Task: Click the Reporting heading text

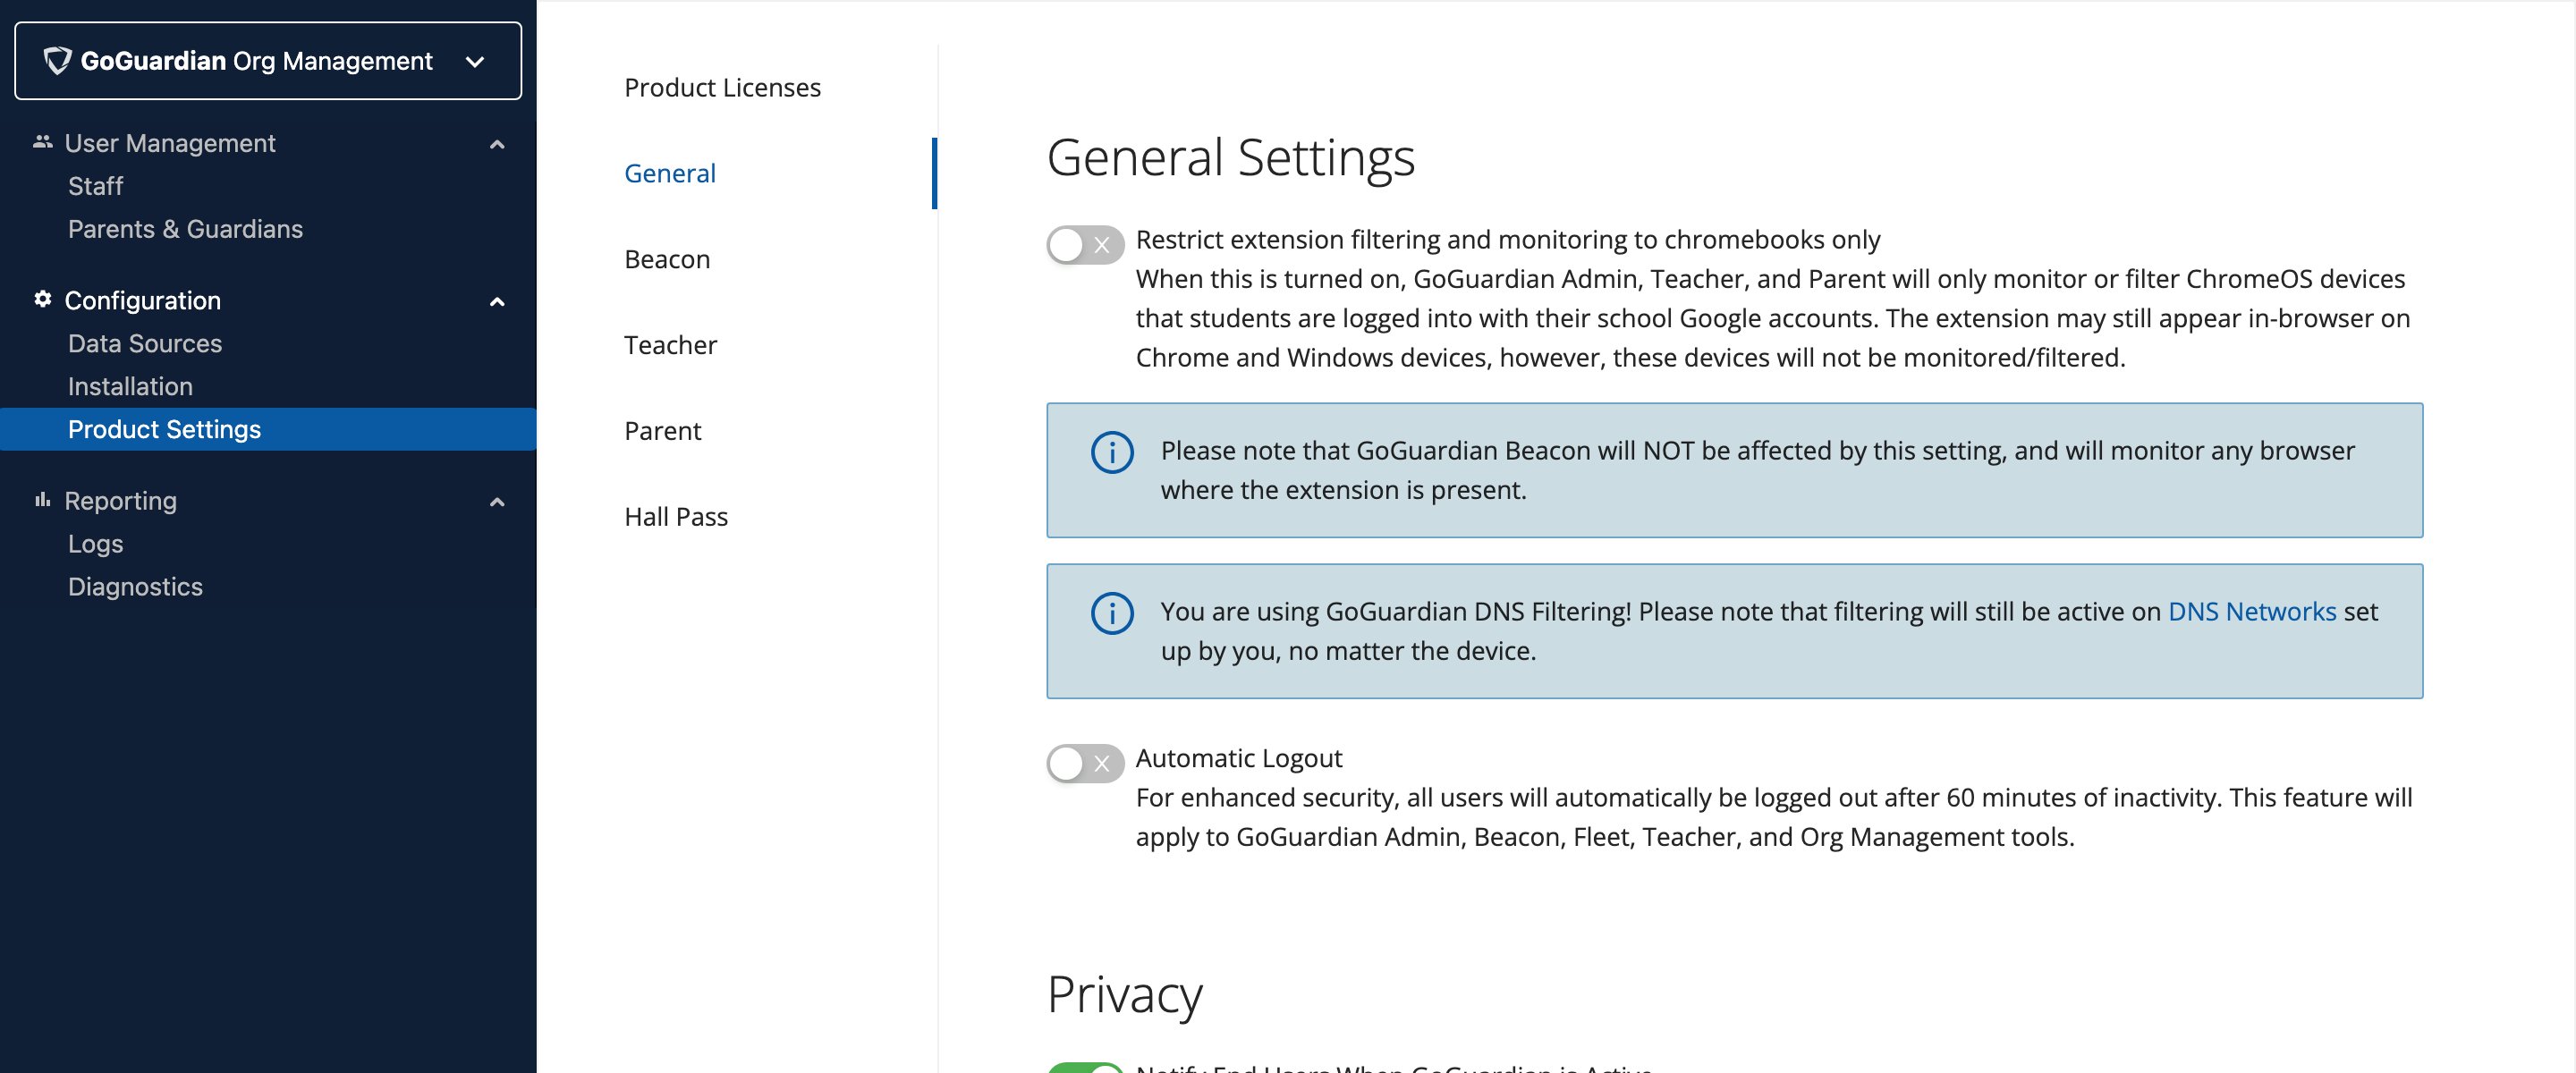Action: [120, 500]
